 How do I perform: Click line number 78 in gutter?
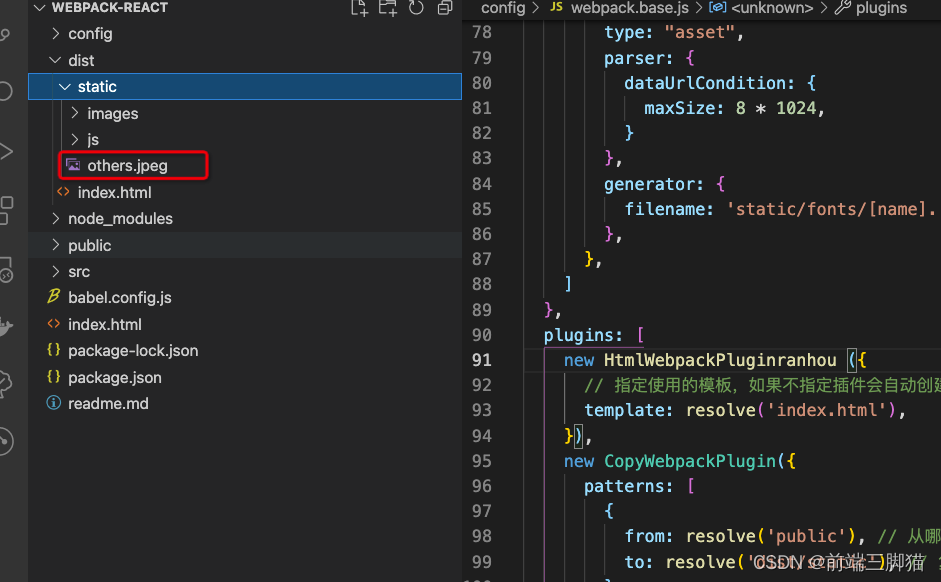(481, 32)
